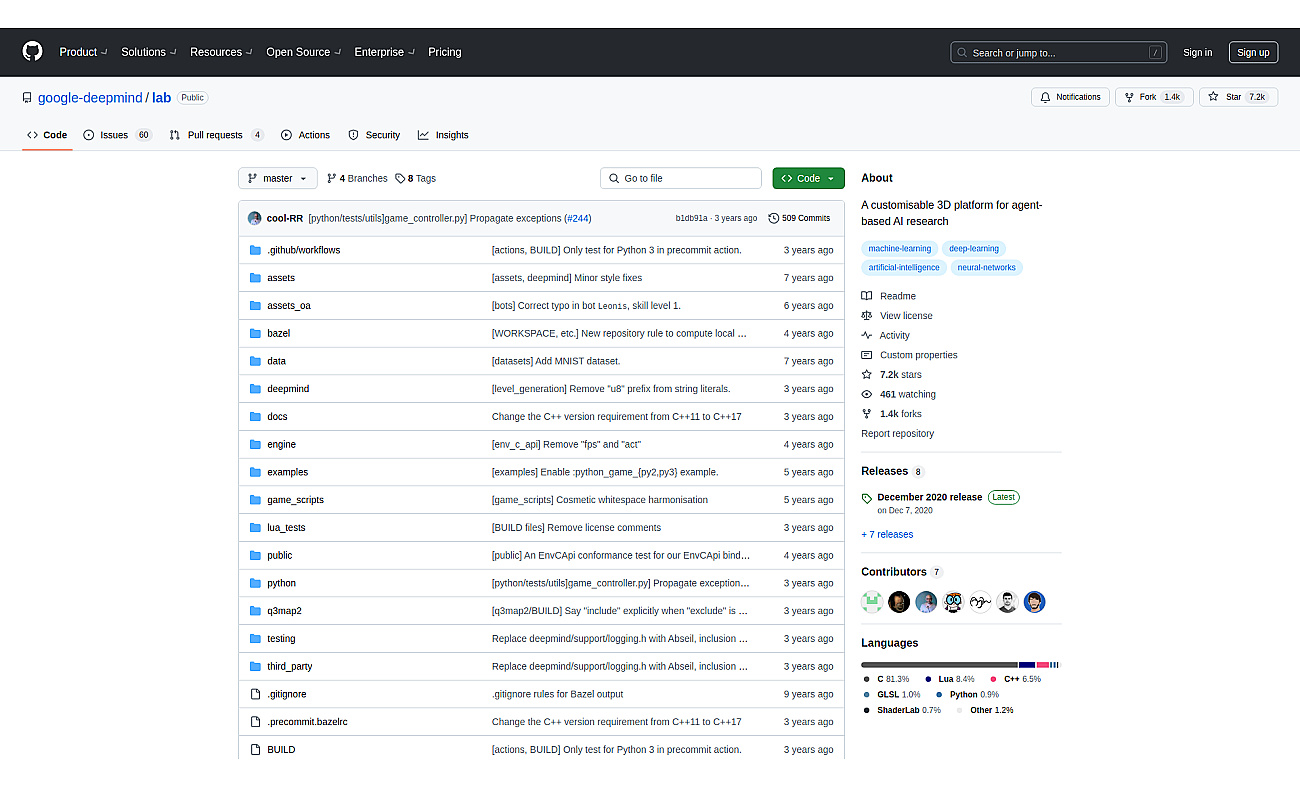Click the Sign in link
The width and height of the screenshot is (1300, 788).
tap(1197, 53)
